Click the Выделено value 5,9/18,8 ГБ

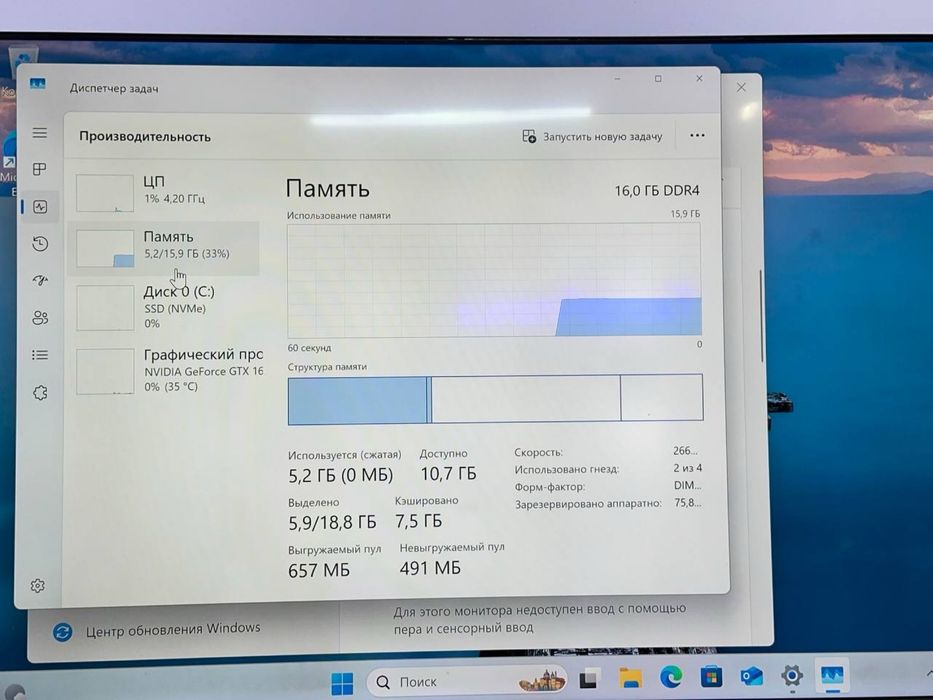pos(332,523)
